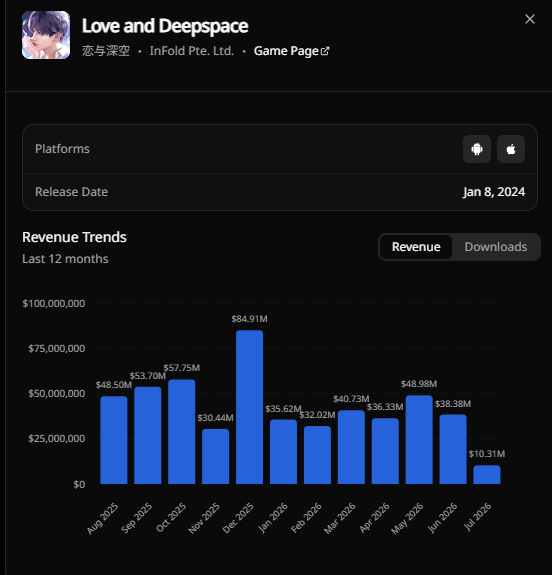This screenshot has height=575, width=552.
Task: Click the Aug 2025 axis label
Action: pos(102,518)
